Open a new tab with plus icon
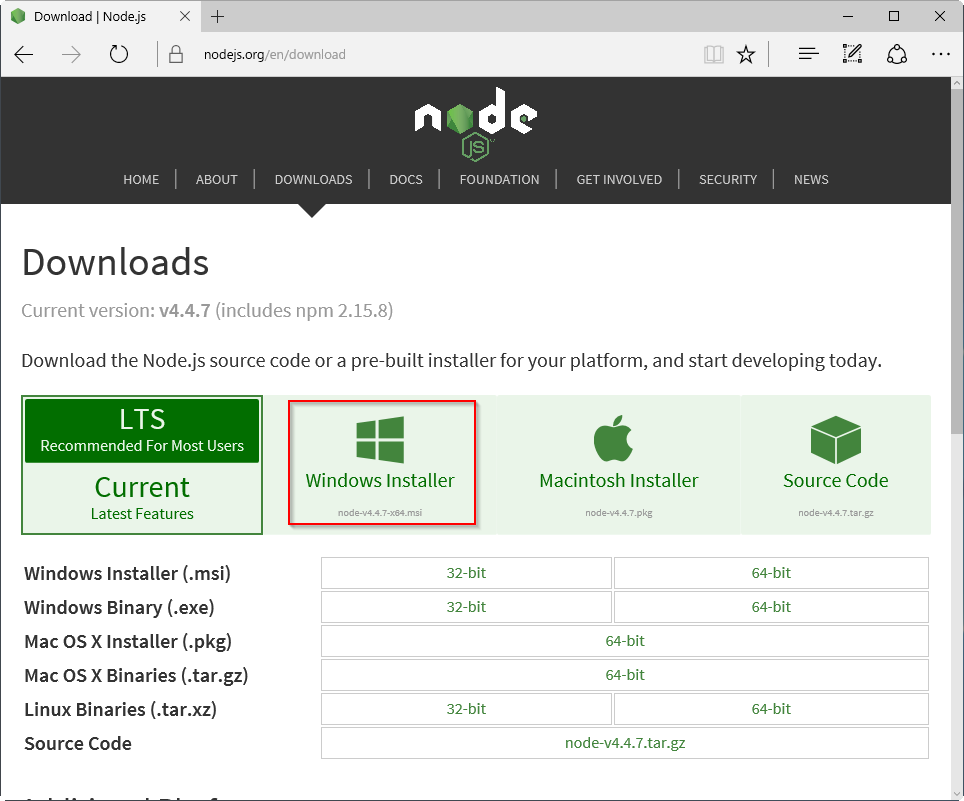This screenshot has height=801, width=964. [217, 17]
